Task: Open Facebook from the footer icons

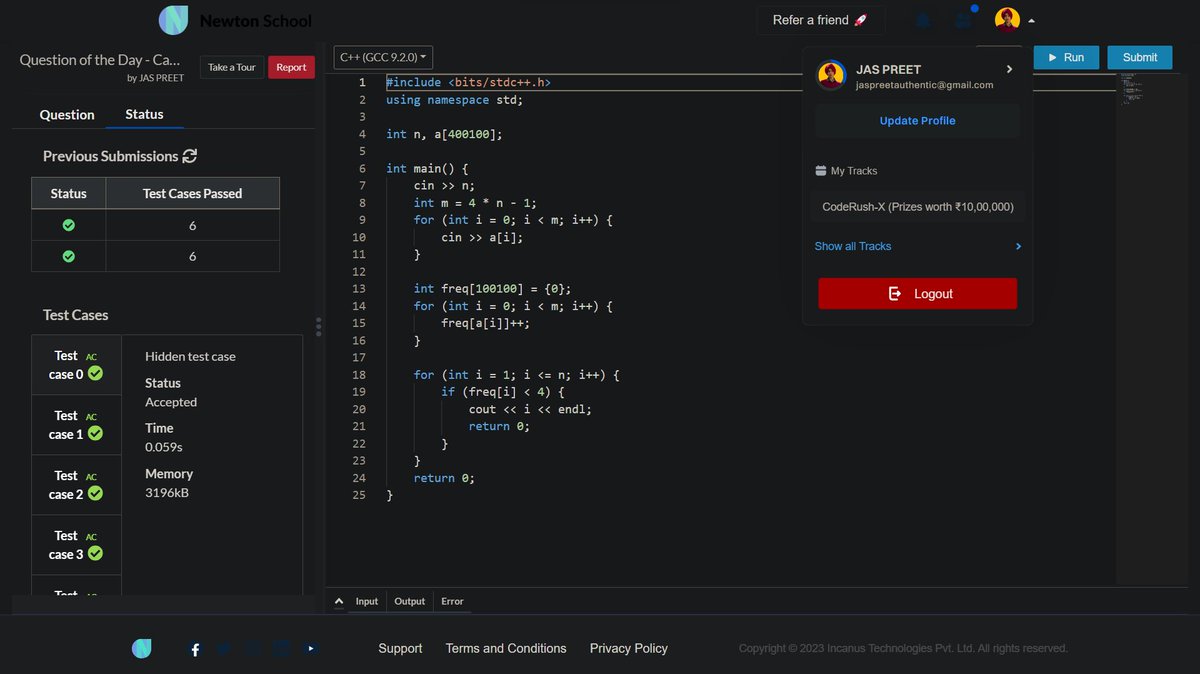Action: 194,649
